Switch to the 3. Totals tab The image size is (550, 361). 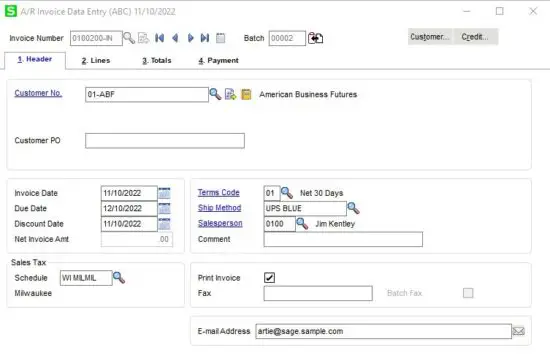pyautogui.click(x=157, y=60)
